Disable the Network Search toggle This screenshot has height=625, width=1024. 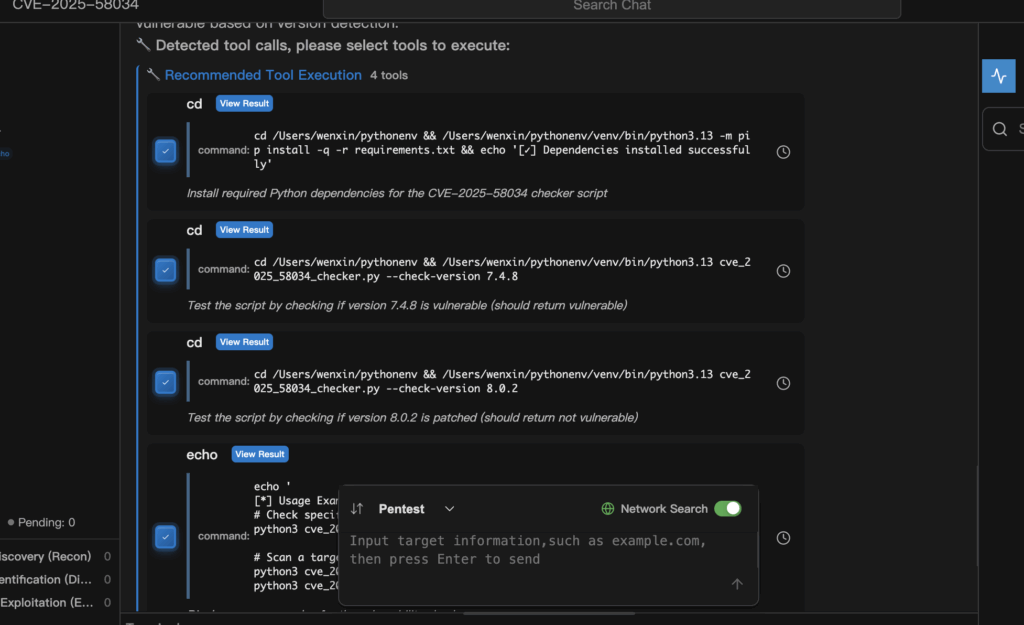click(727, 509)
